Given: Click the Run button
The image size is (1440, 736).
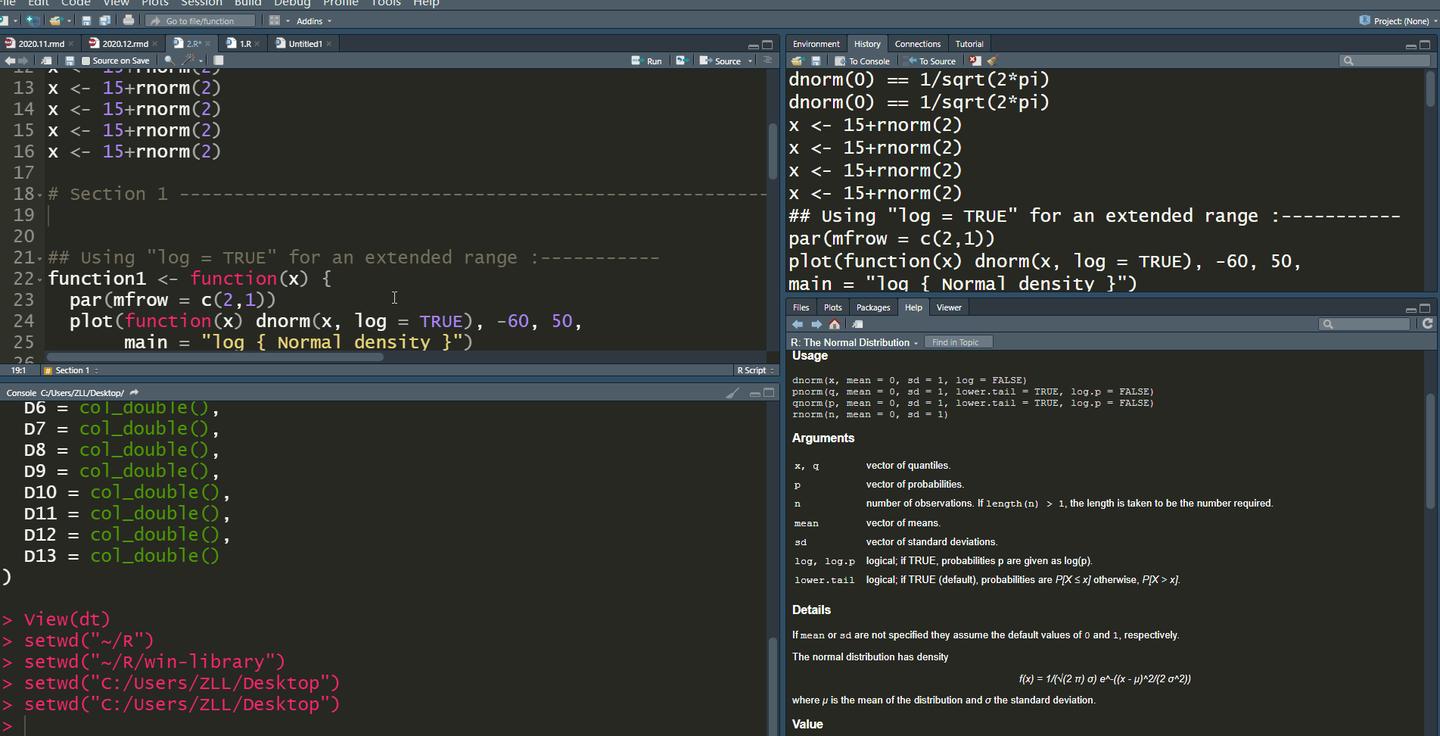Looking at the screenshot, I should [647, 61].
